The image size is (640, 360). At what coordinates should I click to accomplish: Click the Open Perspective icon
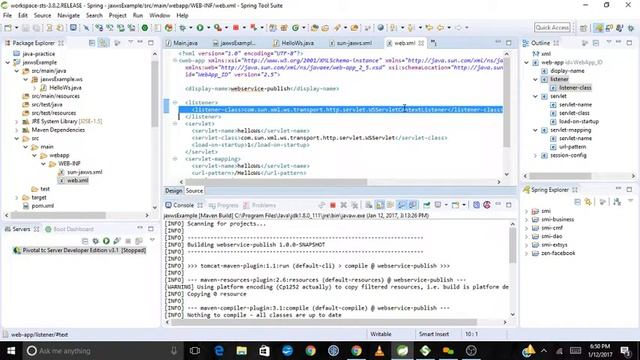584,28
